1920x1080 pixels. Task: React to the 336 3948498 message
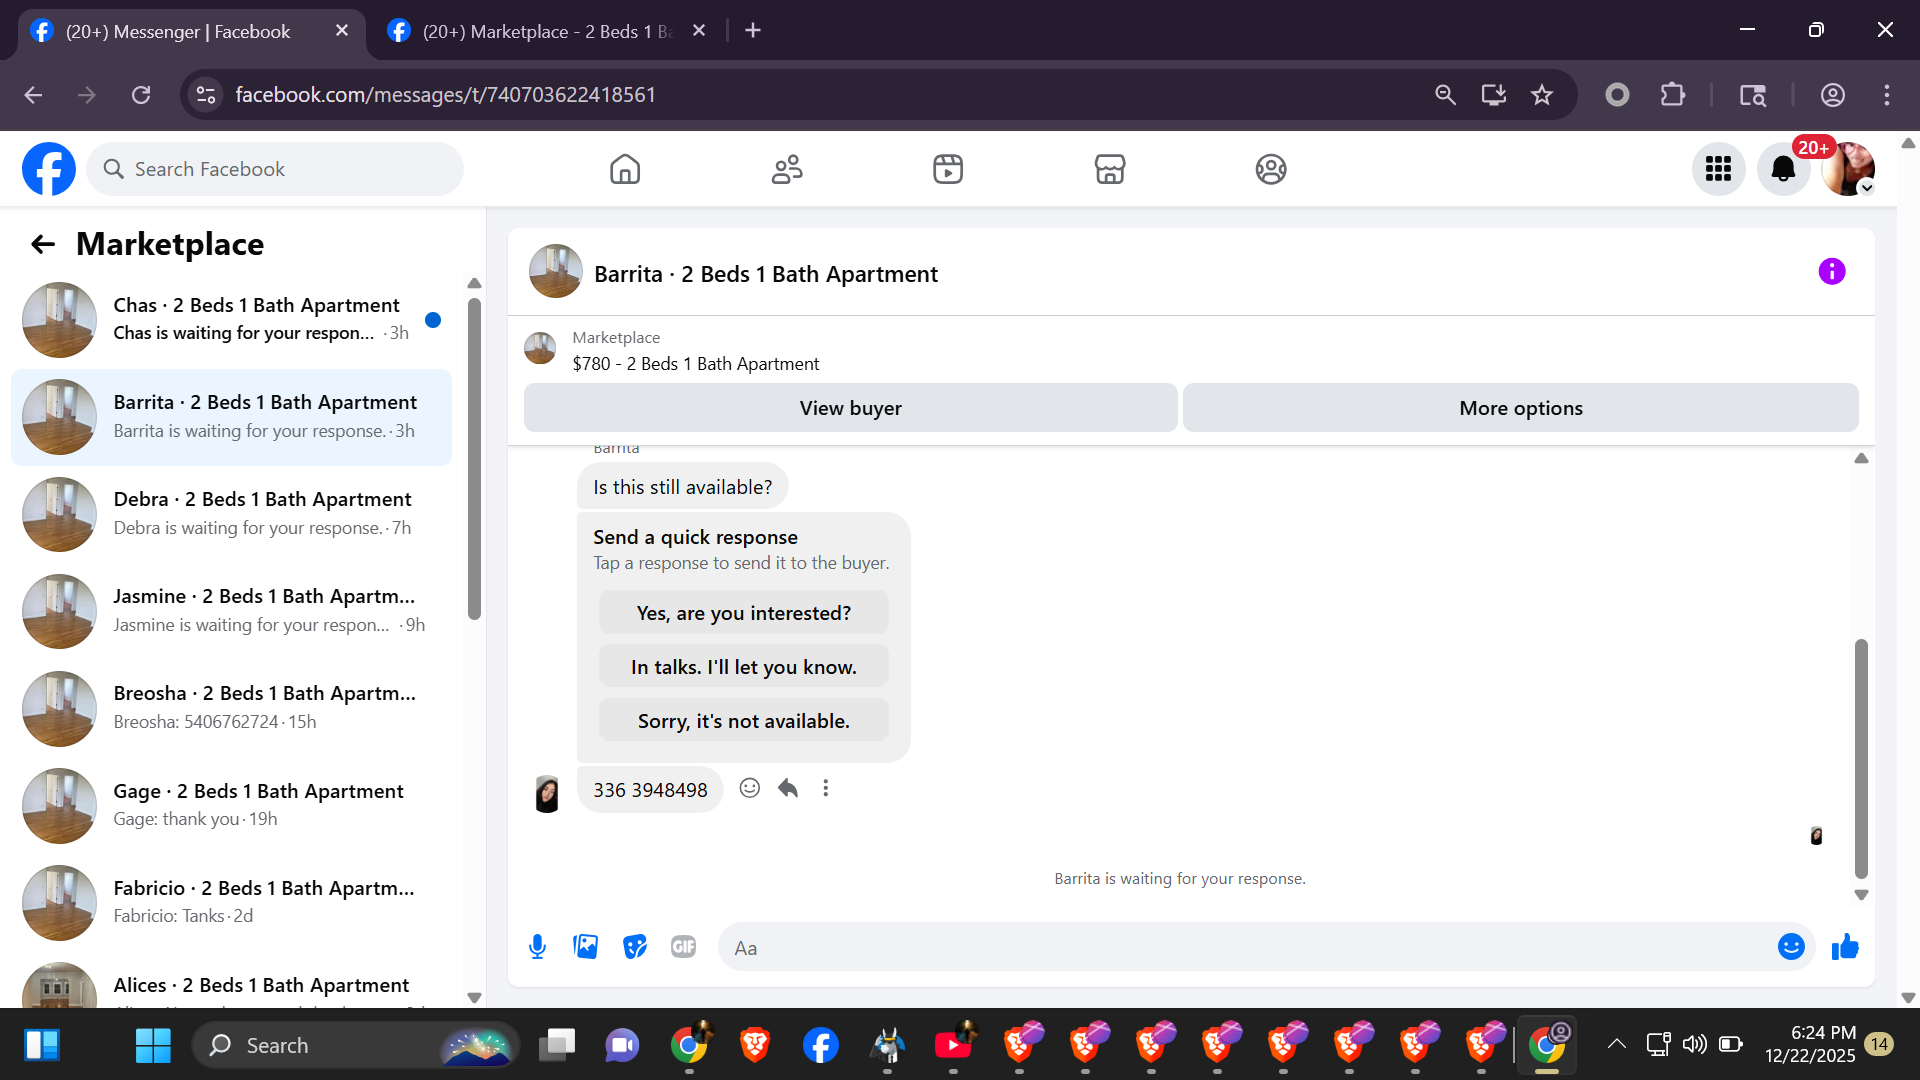coord(749,789)
